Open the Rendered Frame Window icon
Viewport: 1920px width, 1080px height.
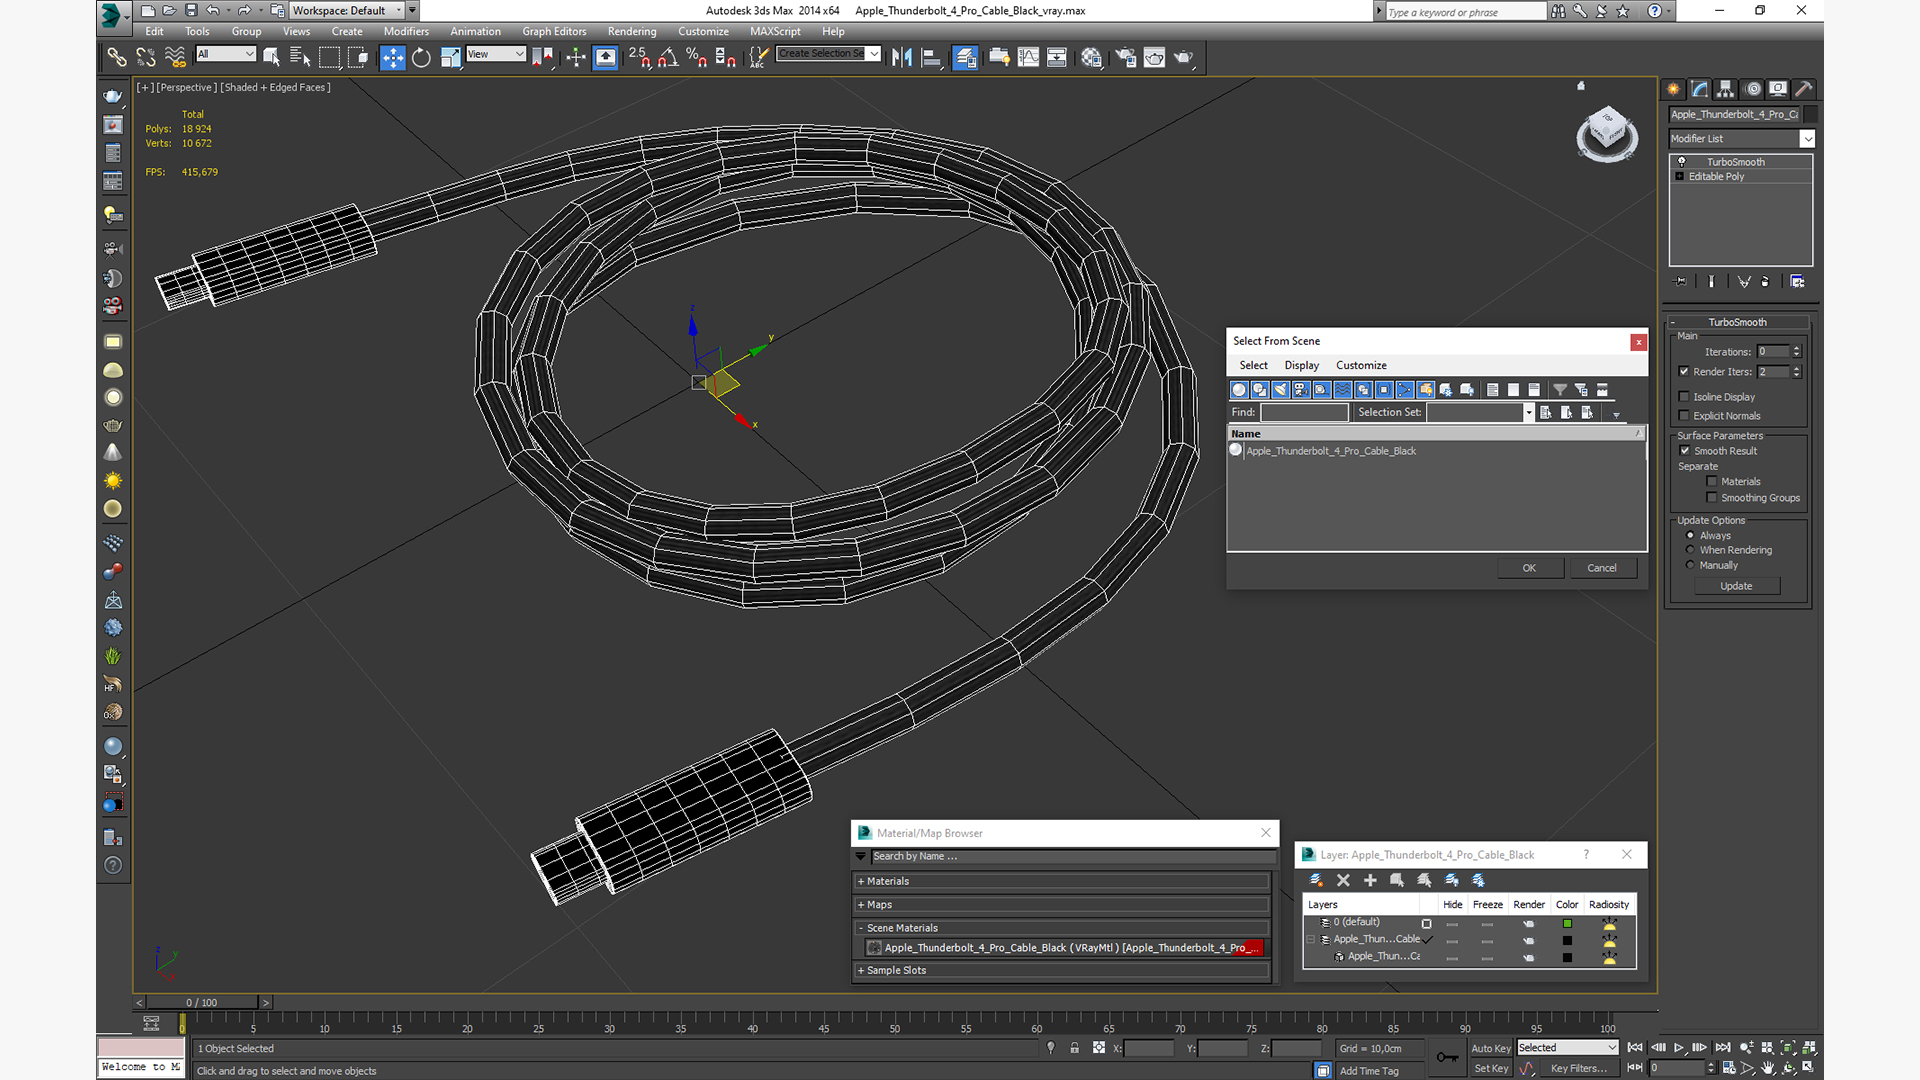click(1154, 58)
